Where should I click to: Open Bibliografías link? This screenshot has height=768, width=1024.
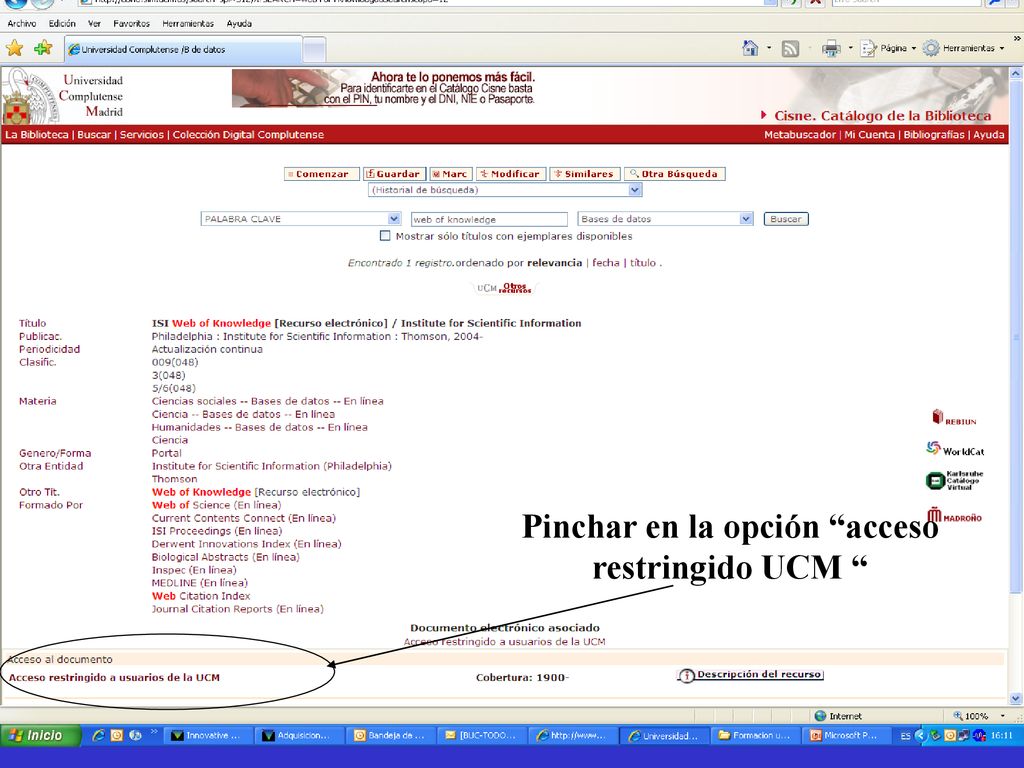[934, 135]
